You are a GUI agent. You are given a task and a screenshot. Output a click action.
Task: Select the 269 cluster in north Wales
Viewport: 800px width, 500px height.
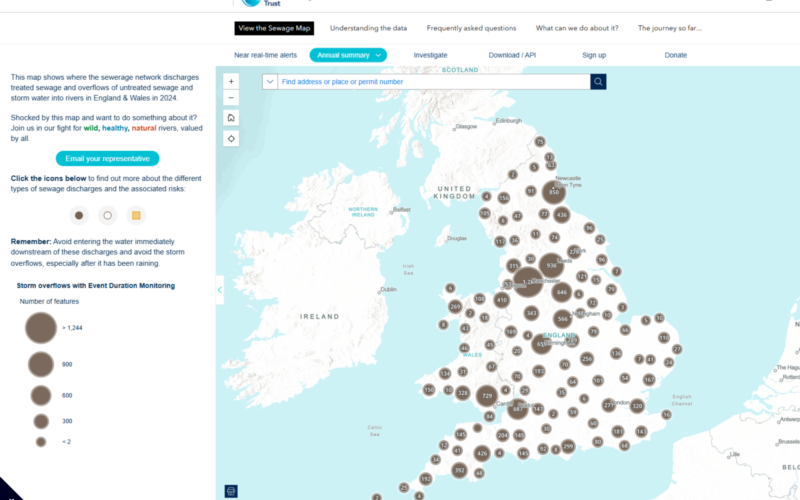455,307
